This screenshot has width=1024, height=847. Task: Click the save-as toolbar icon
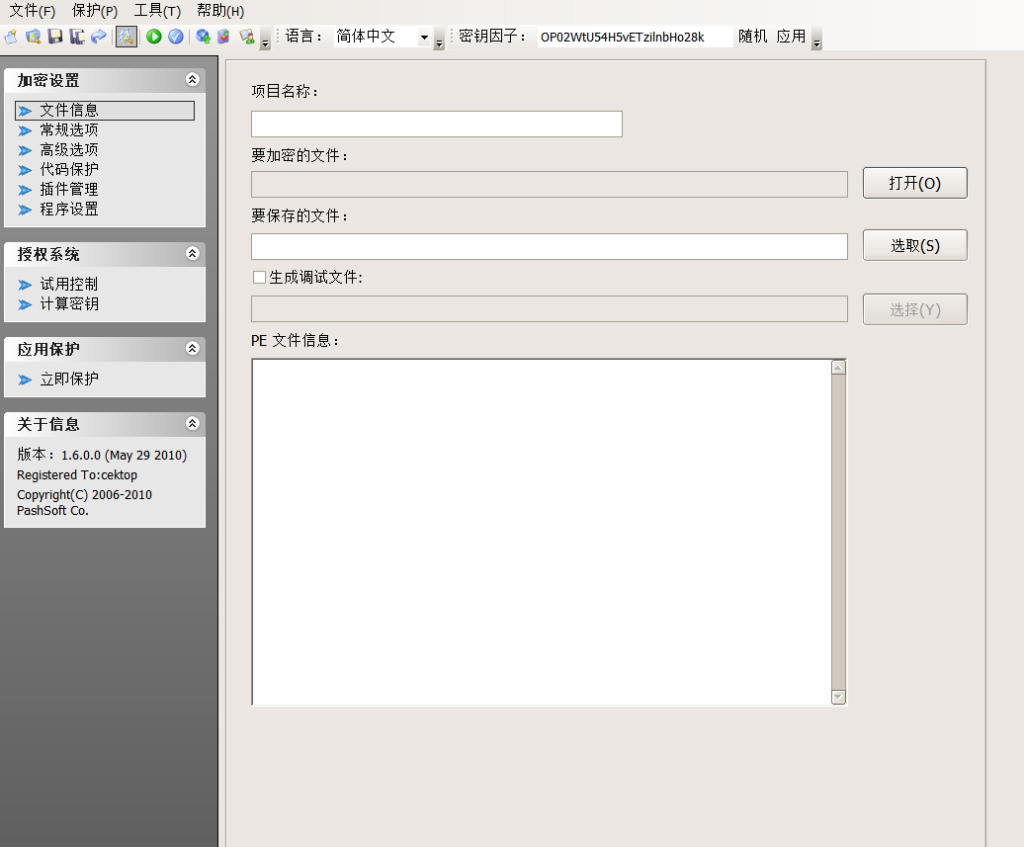[x=76, y=37]
